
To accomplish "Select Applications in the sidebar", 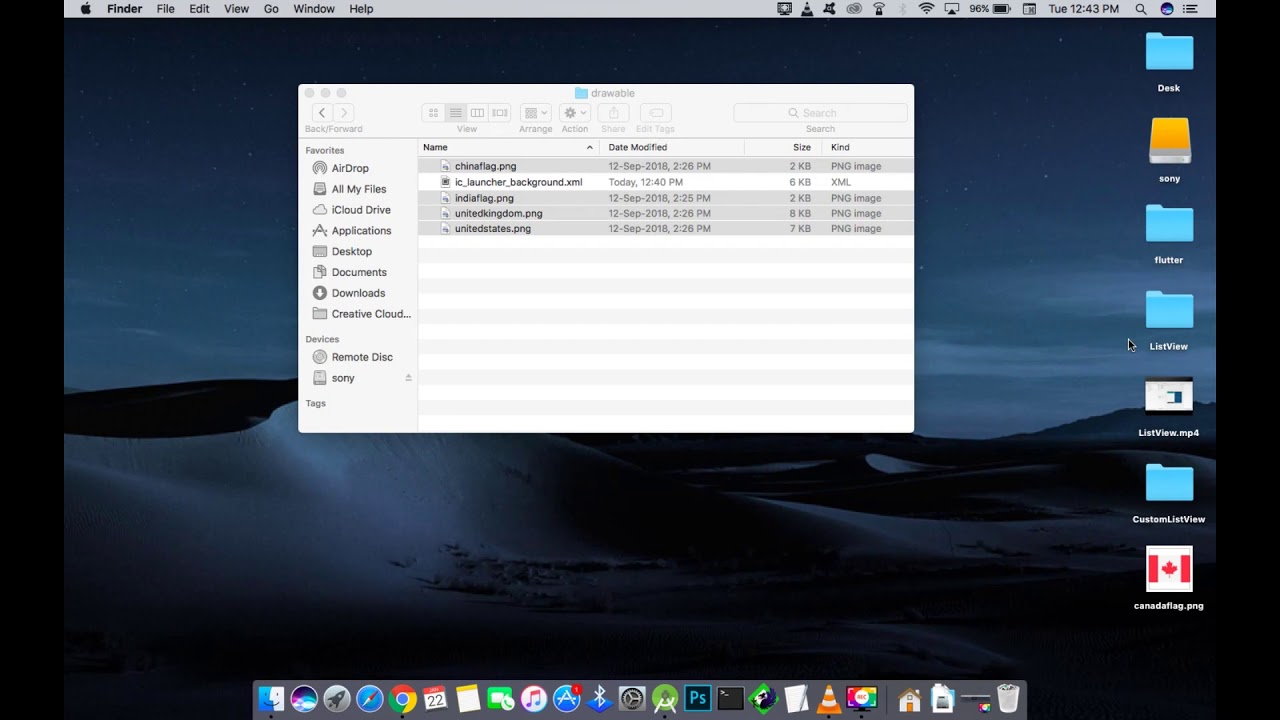I will [x=361, y=231].
